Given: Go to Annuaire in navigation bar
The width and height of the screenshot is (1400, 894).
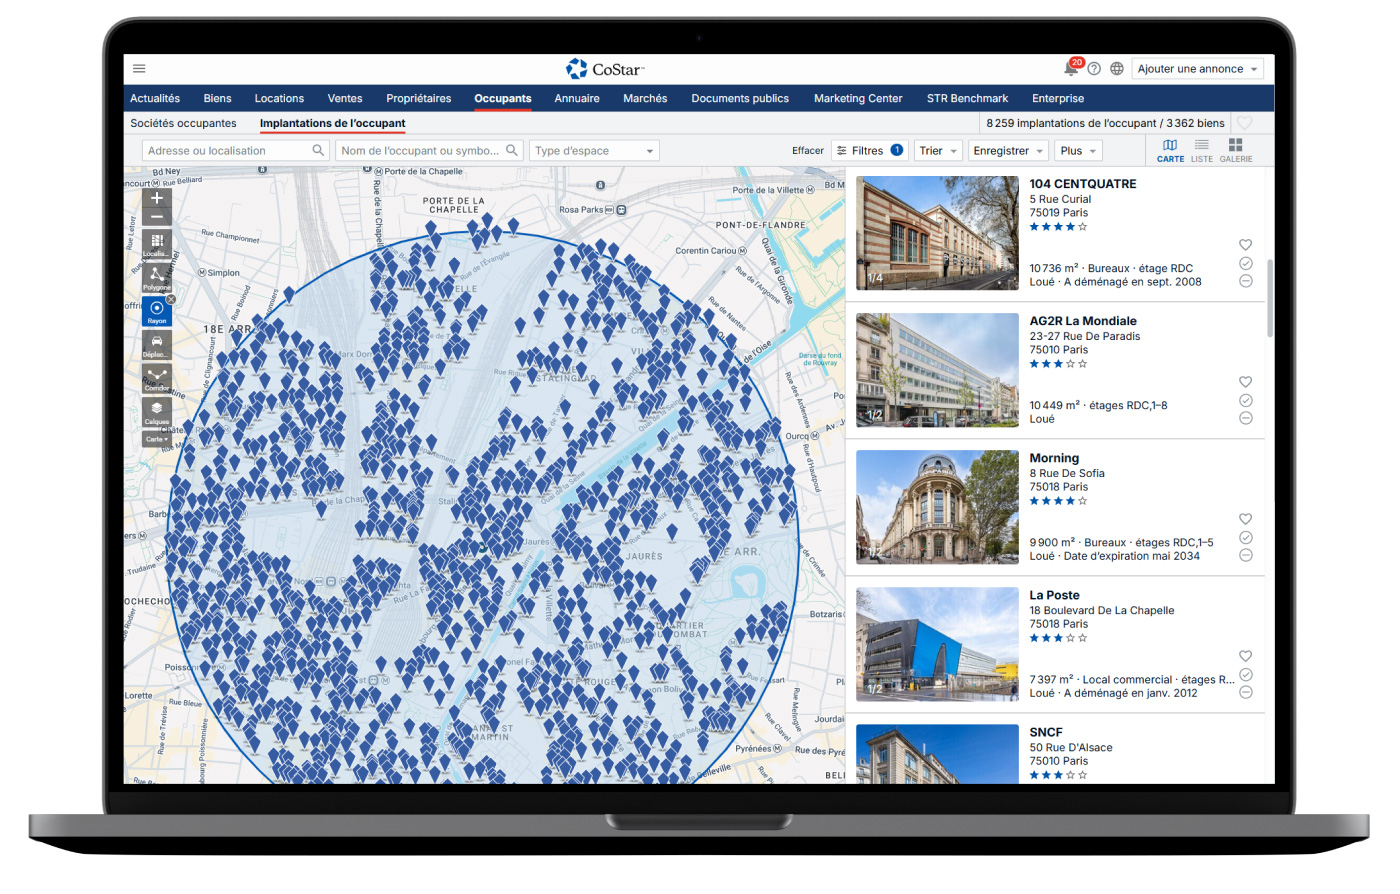Looking at the screenshot, I should click(x=577, y=98).
